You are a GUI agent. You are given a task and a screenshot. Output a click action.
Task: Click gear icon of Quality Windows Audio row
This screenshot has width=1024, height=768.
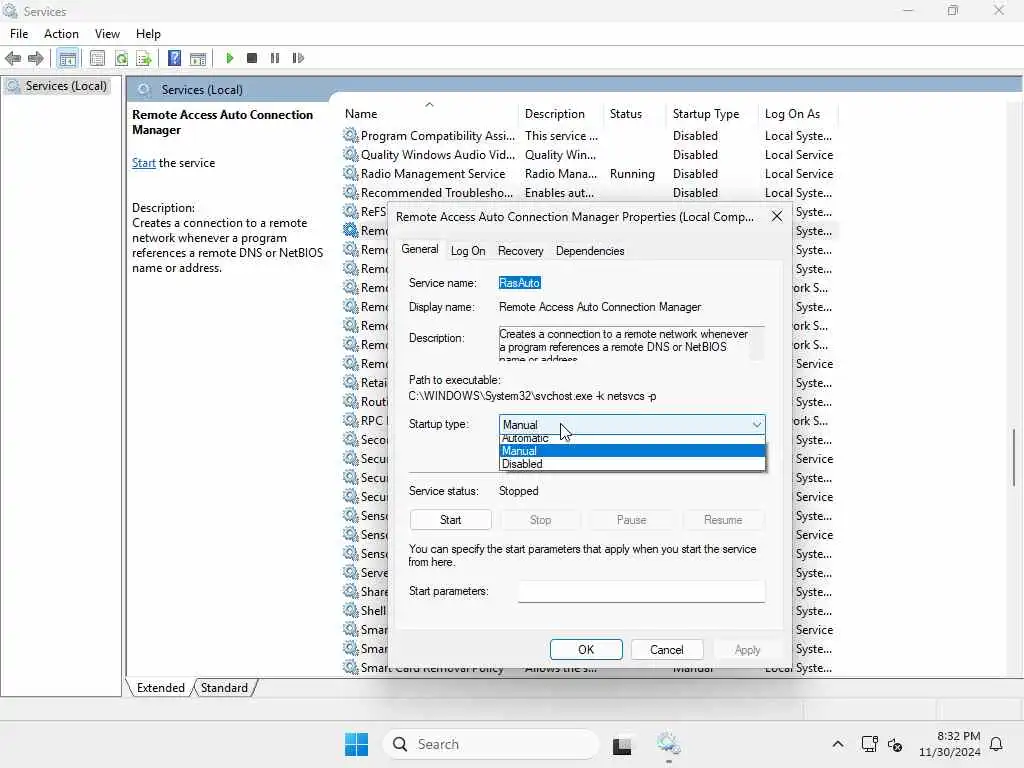click(x=351, y=154)
